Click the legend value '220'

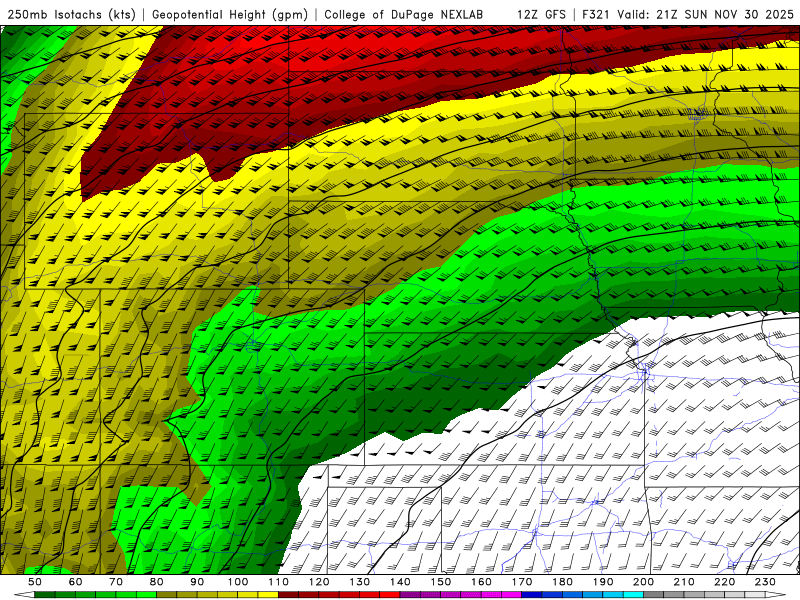[x=725, y=582]
